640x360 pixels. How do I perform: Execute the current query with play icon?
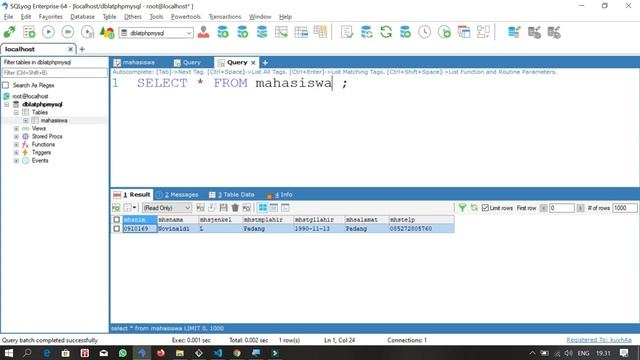48,32
